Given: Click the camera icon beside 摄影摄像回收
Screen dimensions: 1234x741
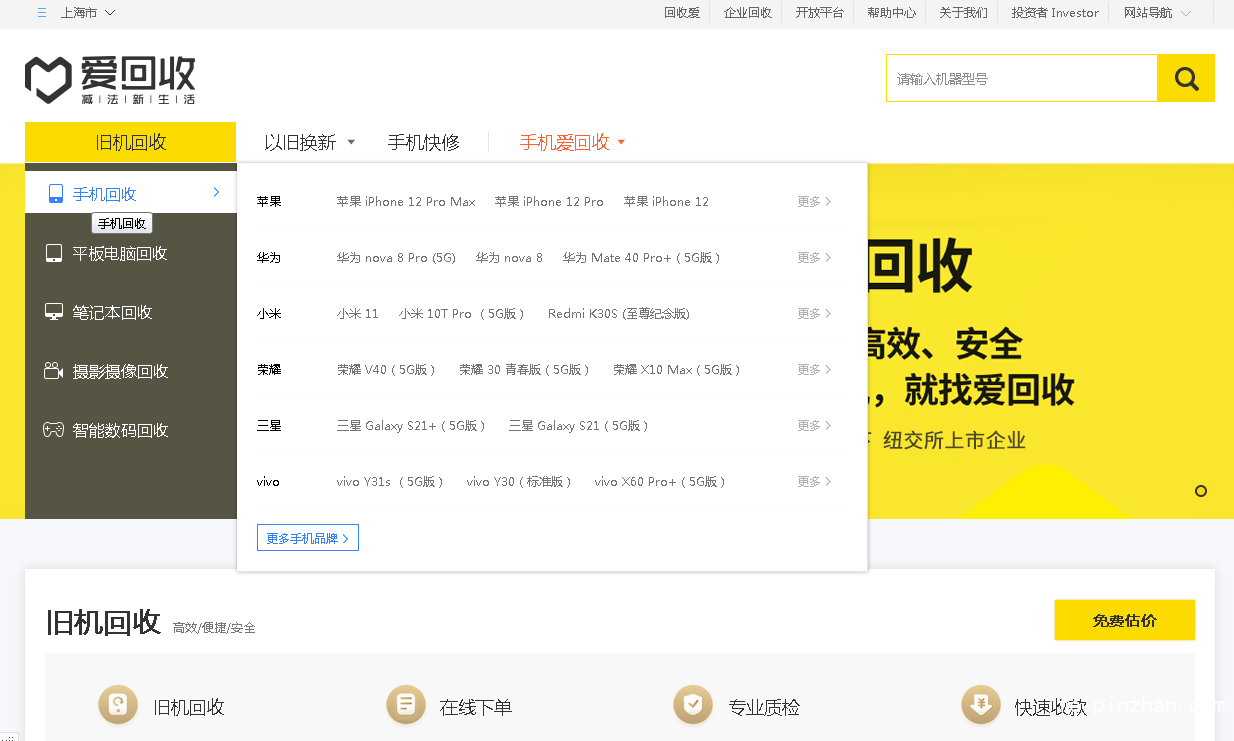Looking at the screenshot, I should click(54, 371).
